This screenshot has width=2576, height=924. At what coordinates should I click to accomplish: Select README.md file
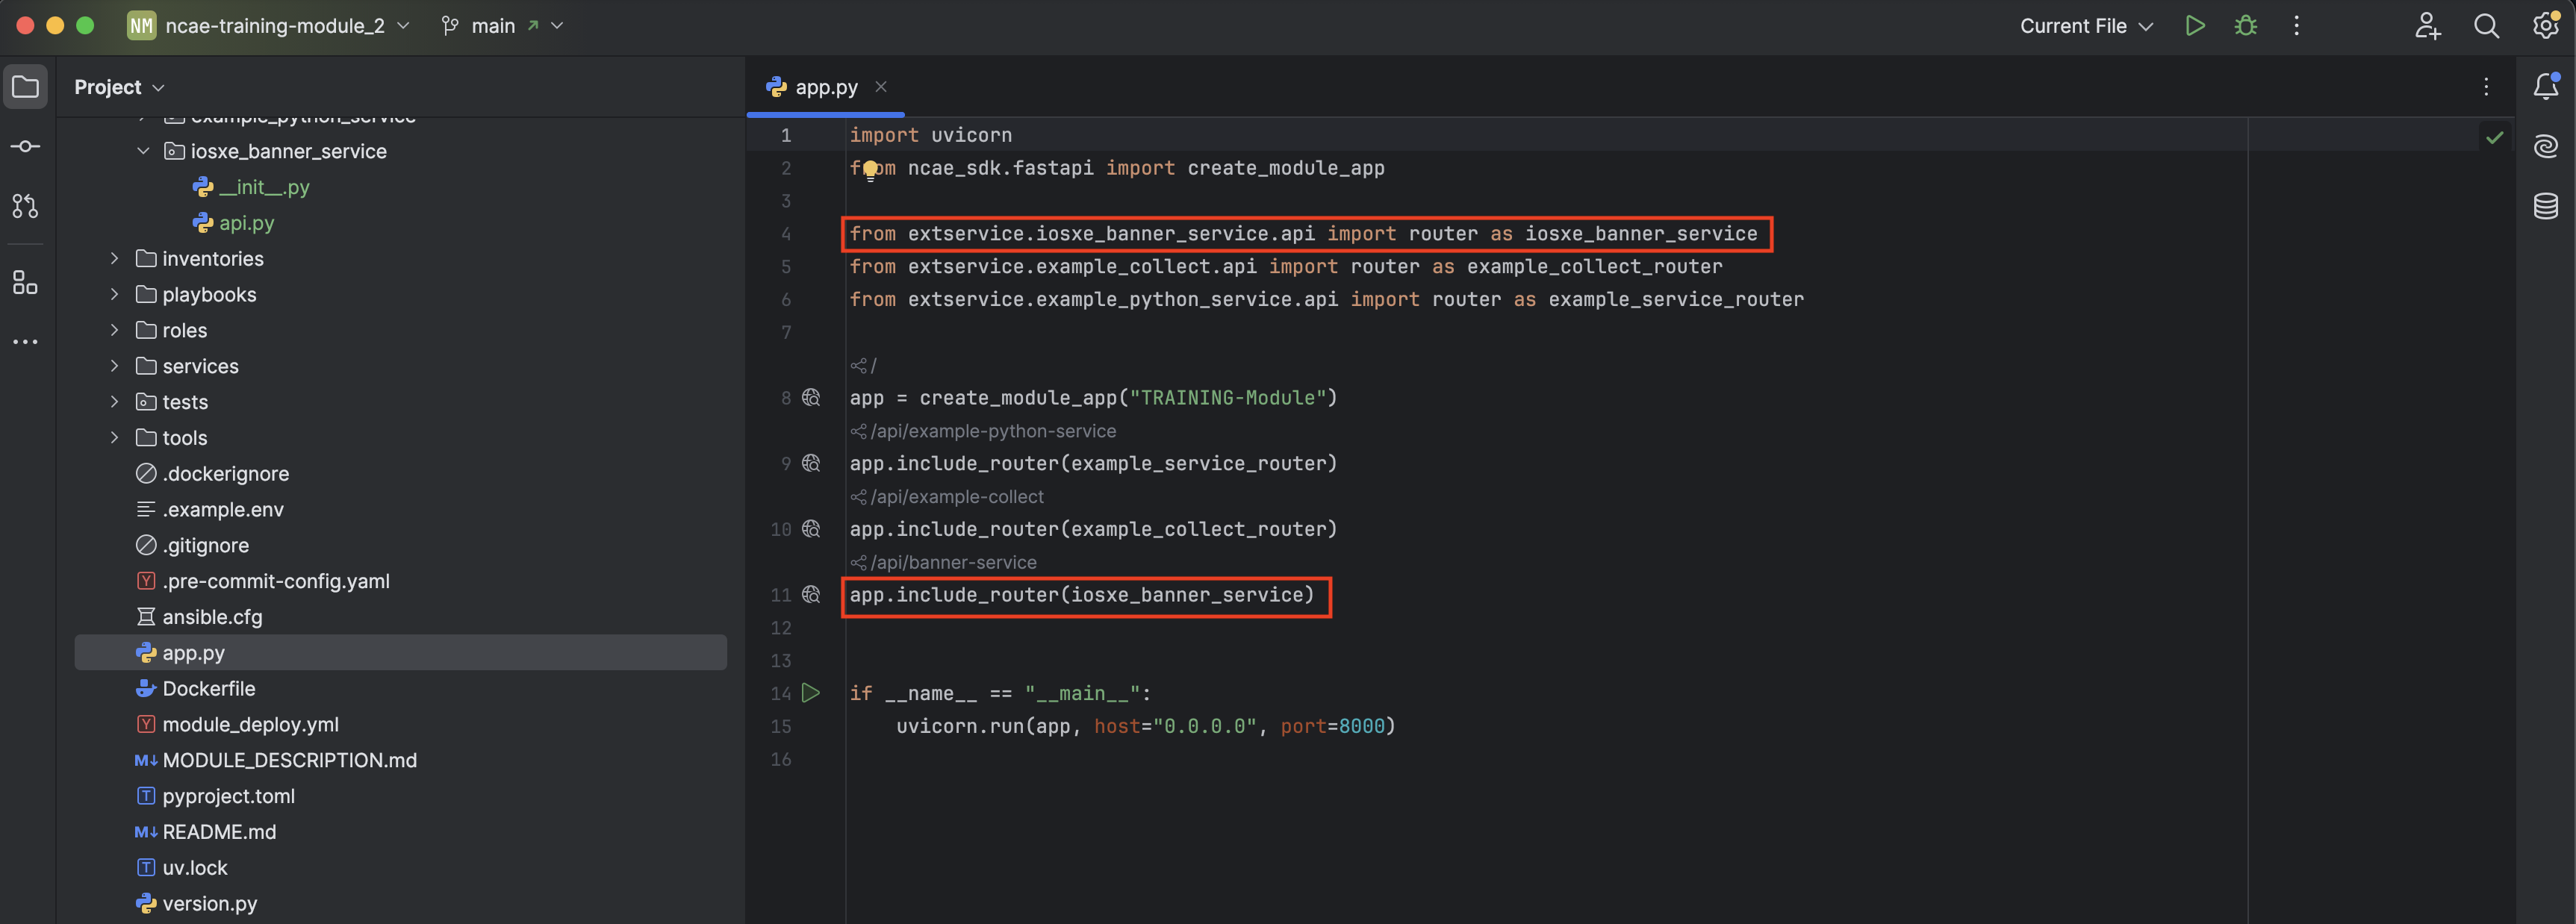pyautogui.click(x=205, y=832)
